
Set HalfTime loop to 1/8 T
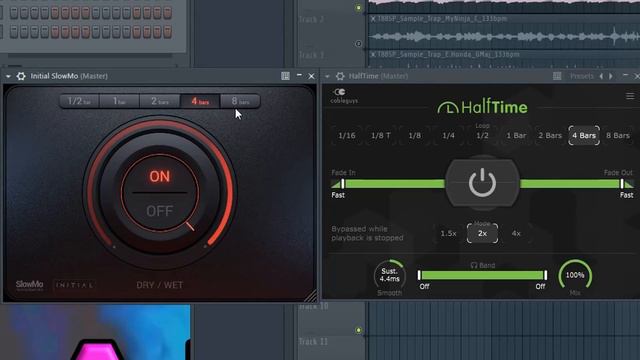click(380, 136)
